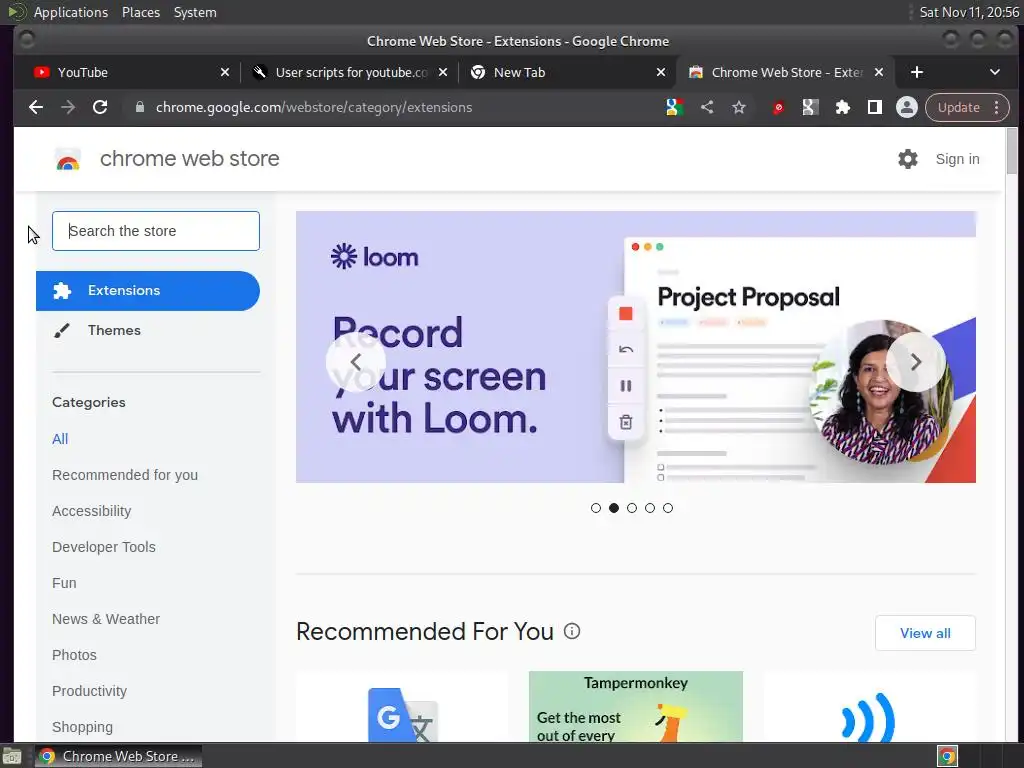Image resolution: width=1024 pixels, height=768 pixels.
Task: Toggle the side panel icon
Action: pyautogui.click(x=874, y=108)
